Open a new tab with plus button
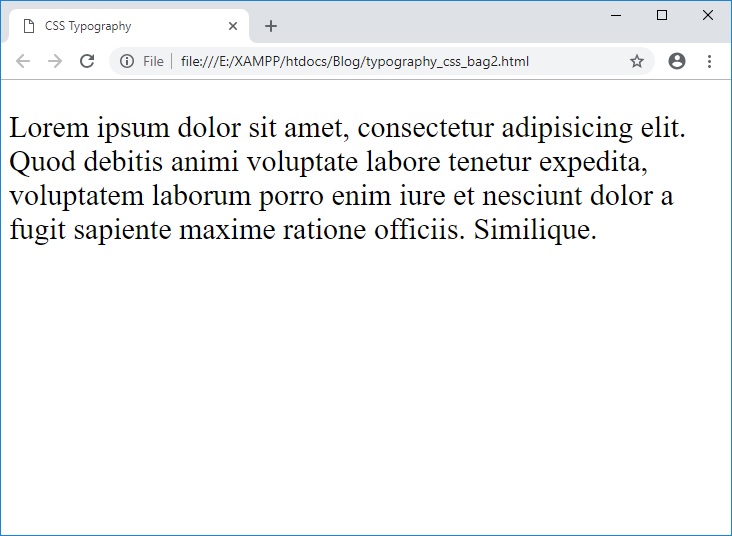Screen dimensions: 732x536 pos(271,26)
